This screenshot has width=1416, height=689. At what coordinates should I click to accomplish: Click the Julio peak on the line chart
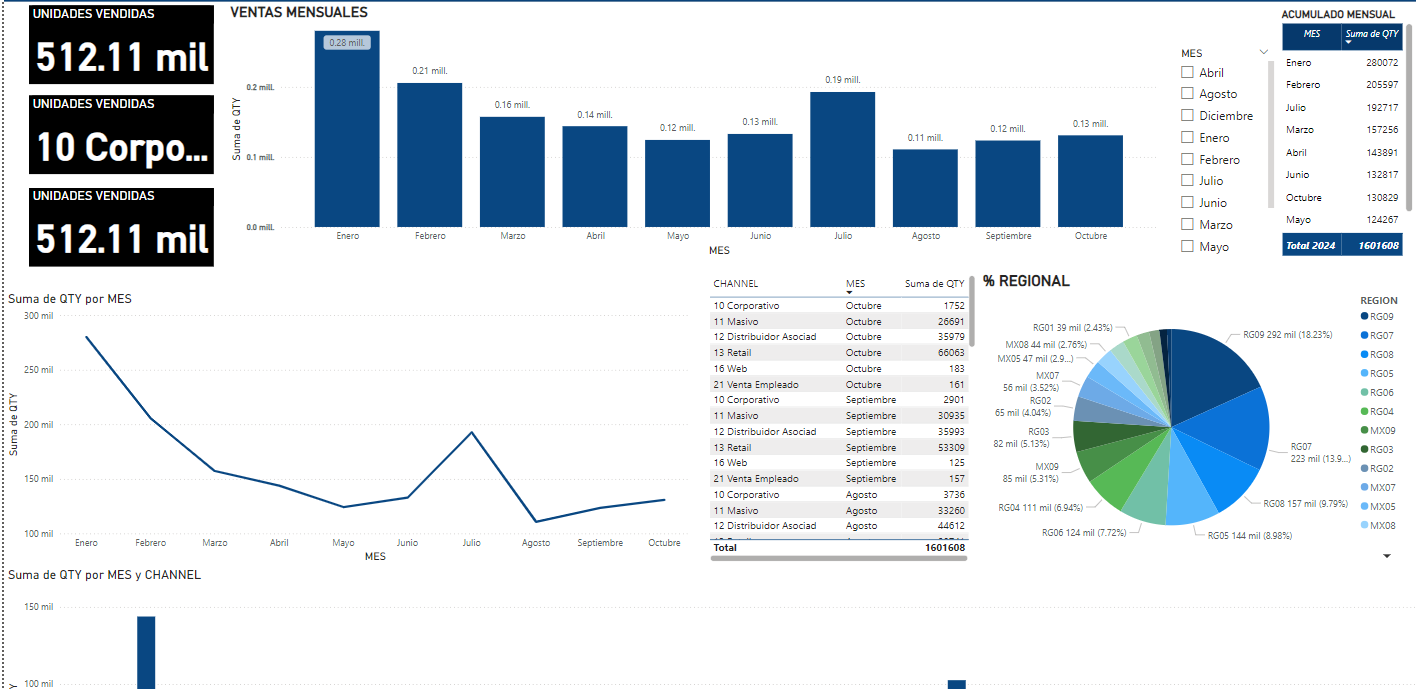click(x=471, y=432)
